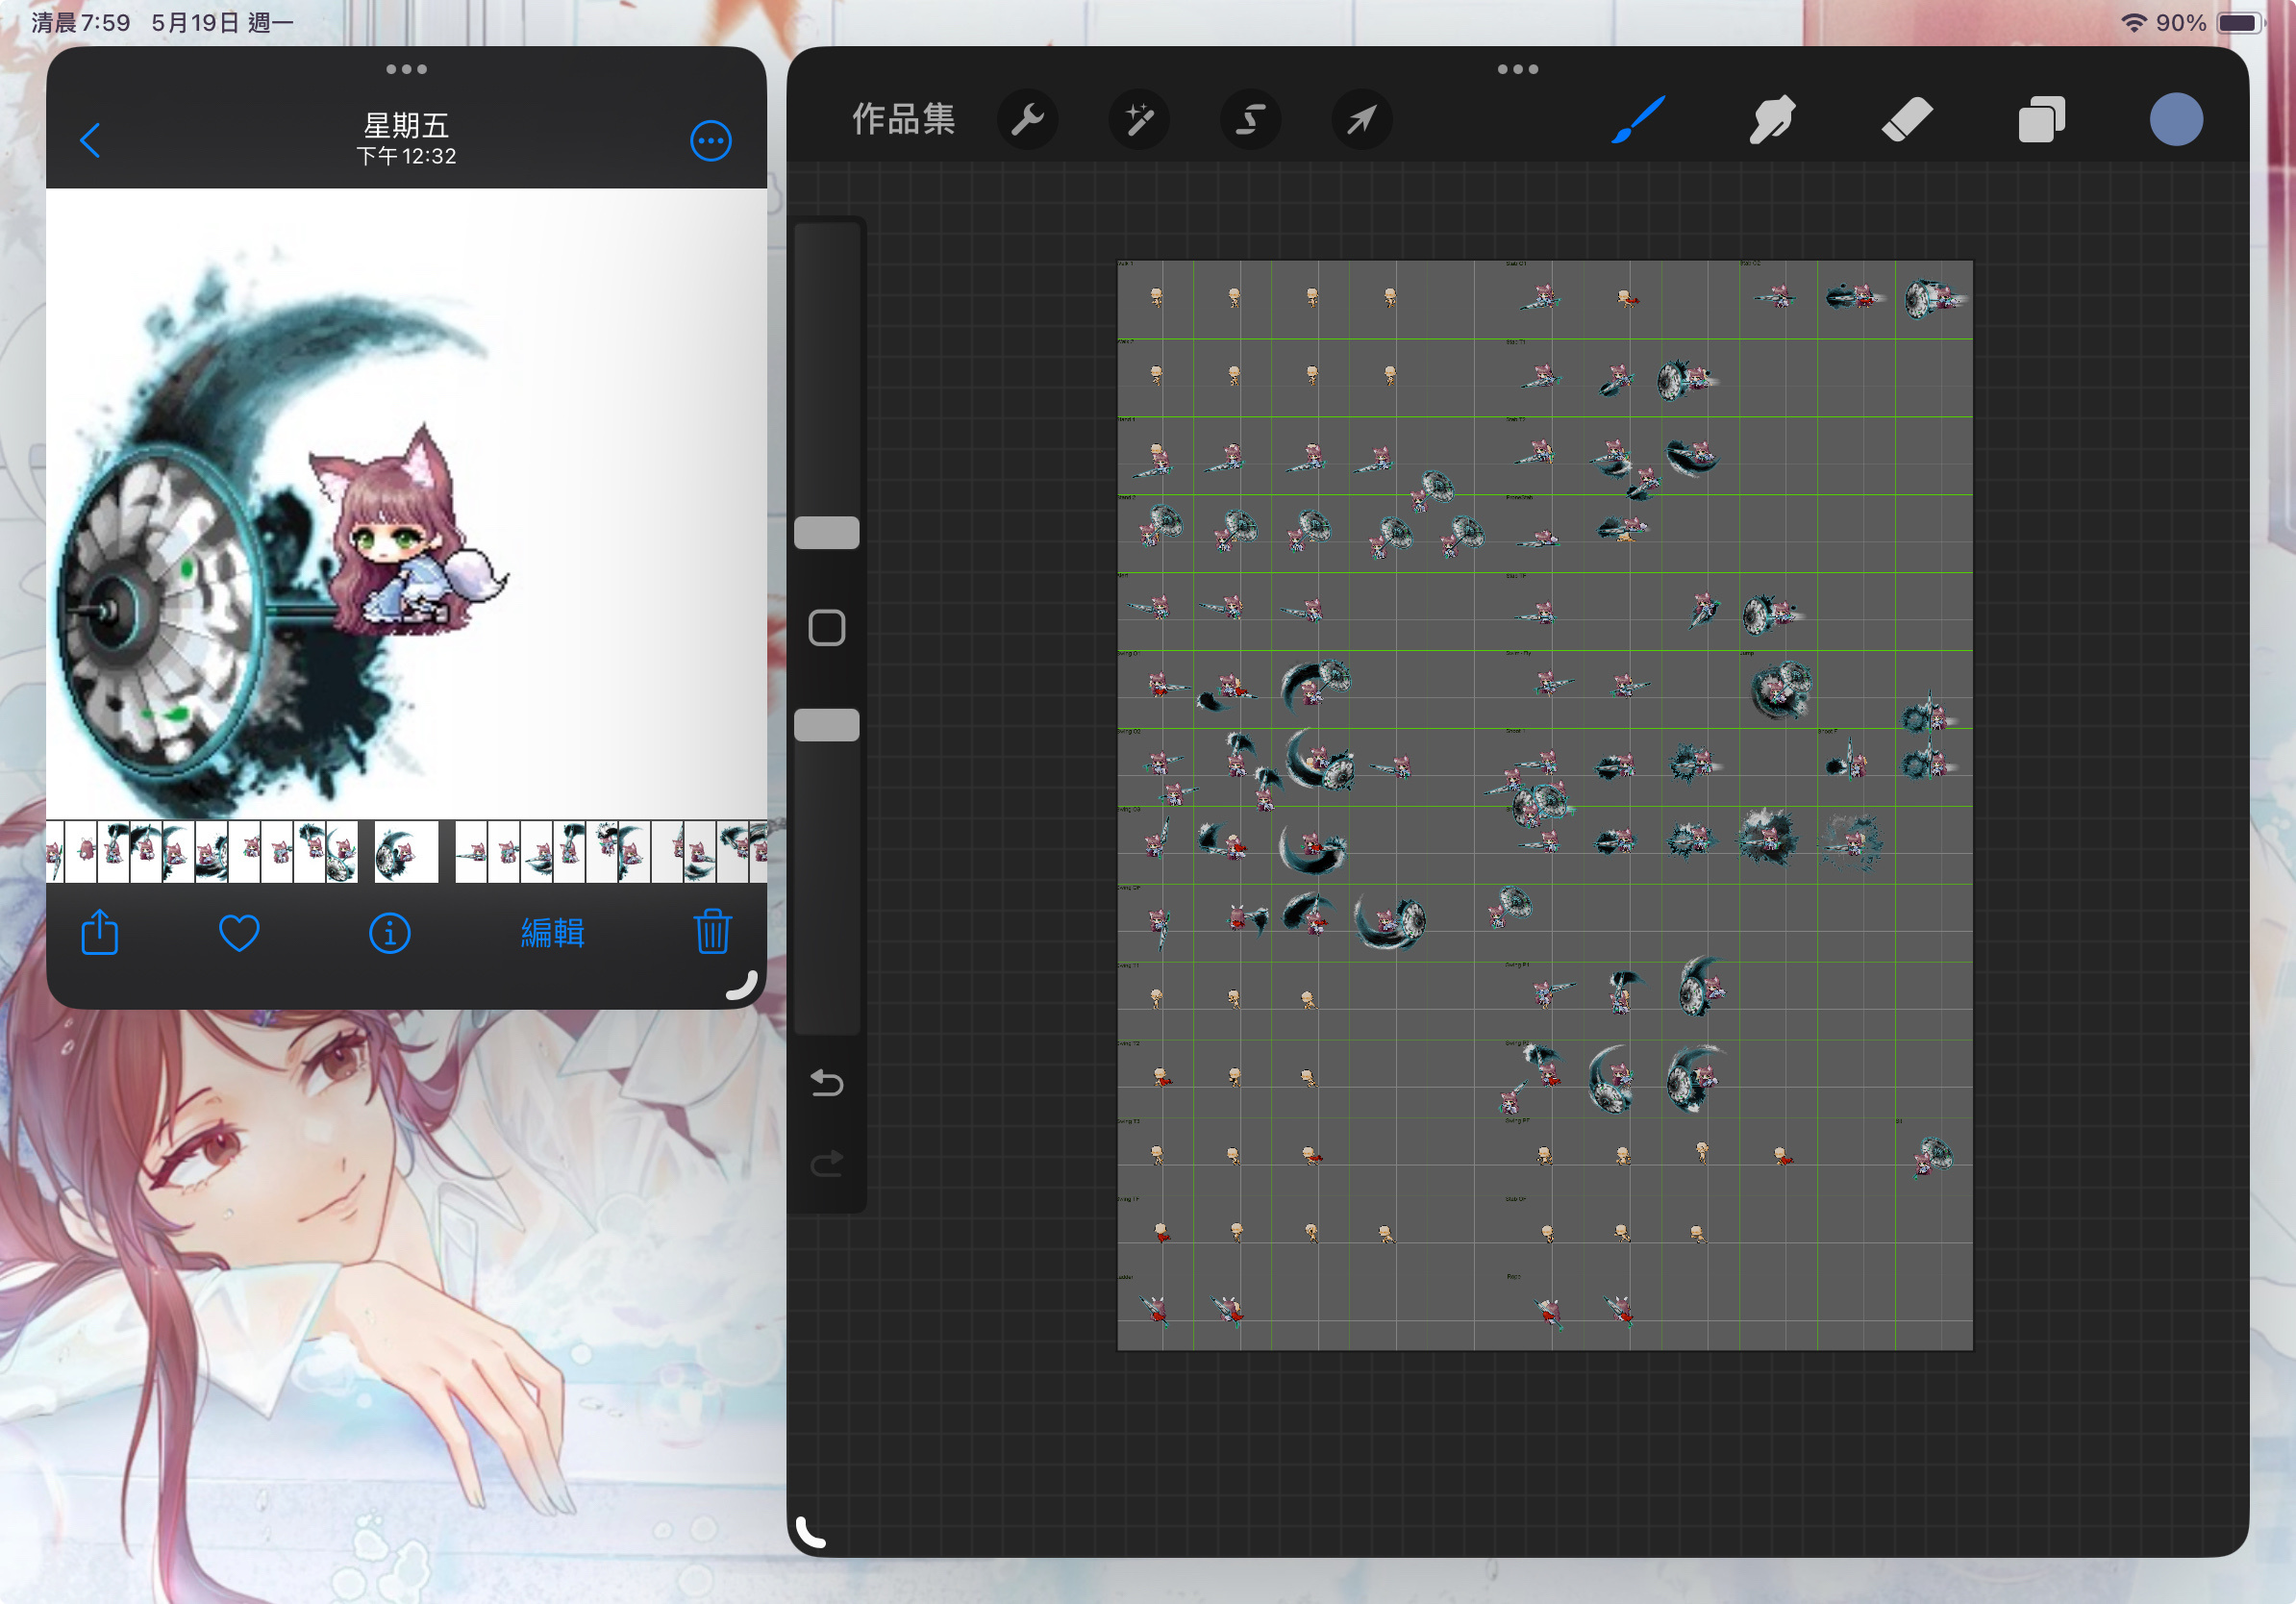Tap the large fox-girl photo
Viewport: 2296px width, 1604px height.
tap(406, 504)
